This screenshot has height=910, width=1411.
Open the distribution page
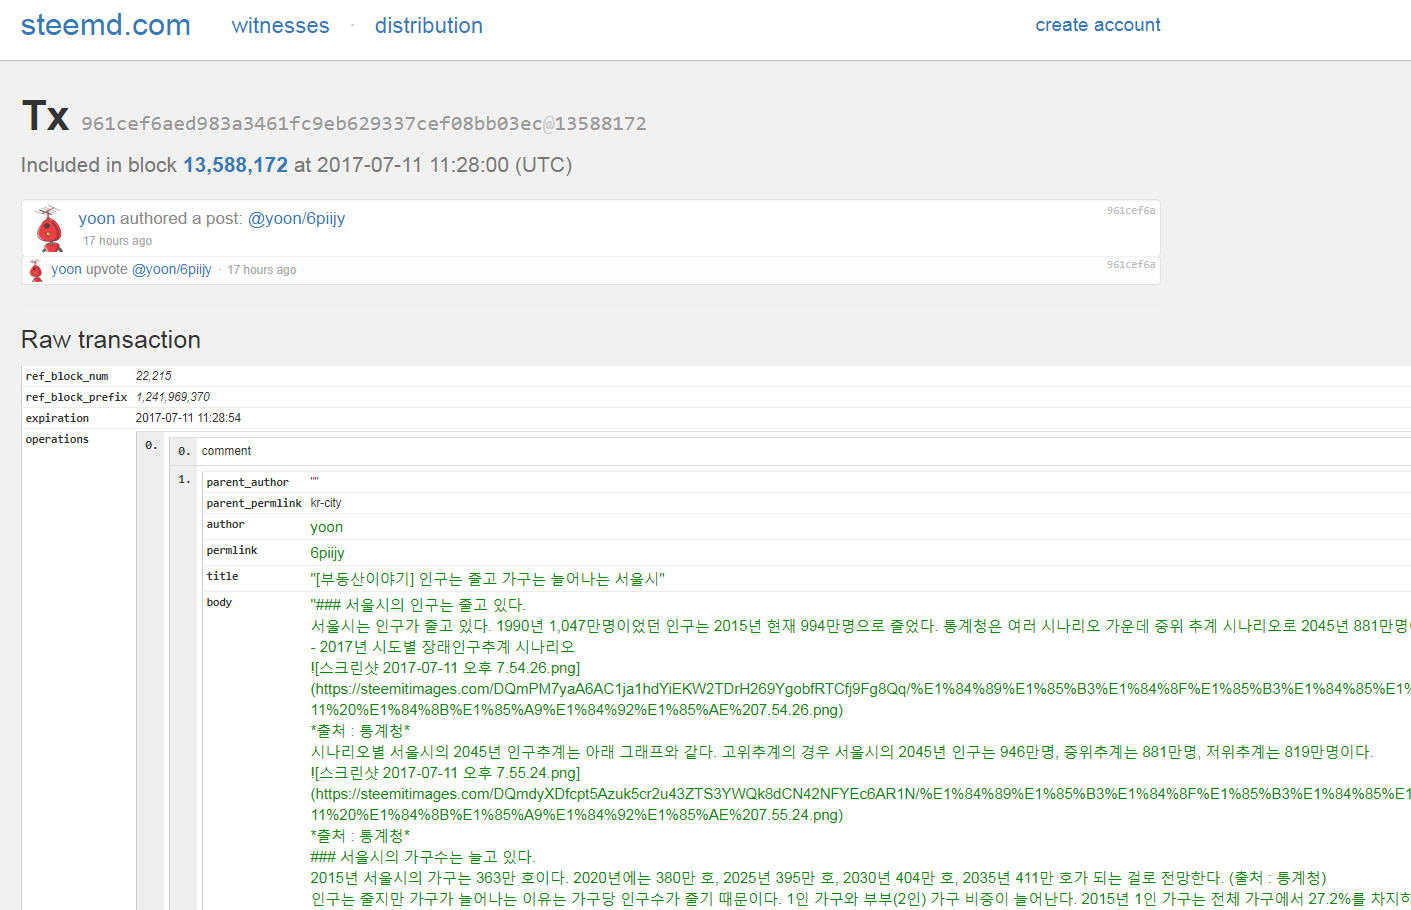(x=428, y=26)
